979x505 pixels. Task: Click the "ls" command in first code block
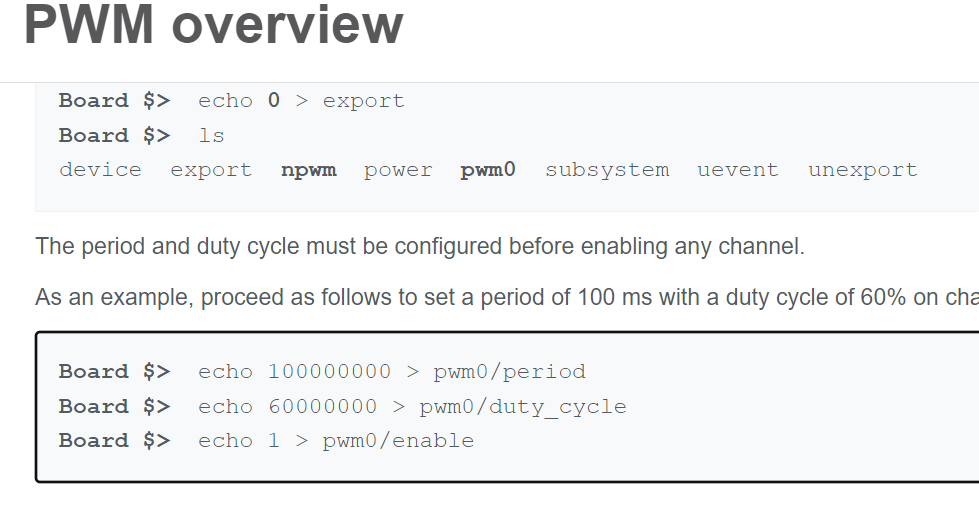coord(211,136)
